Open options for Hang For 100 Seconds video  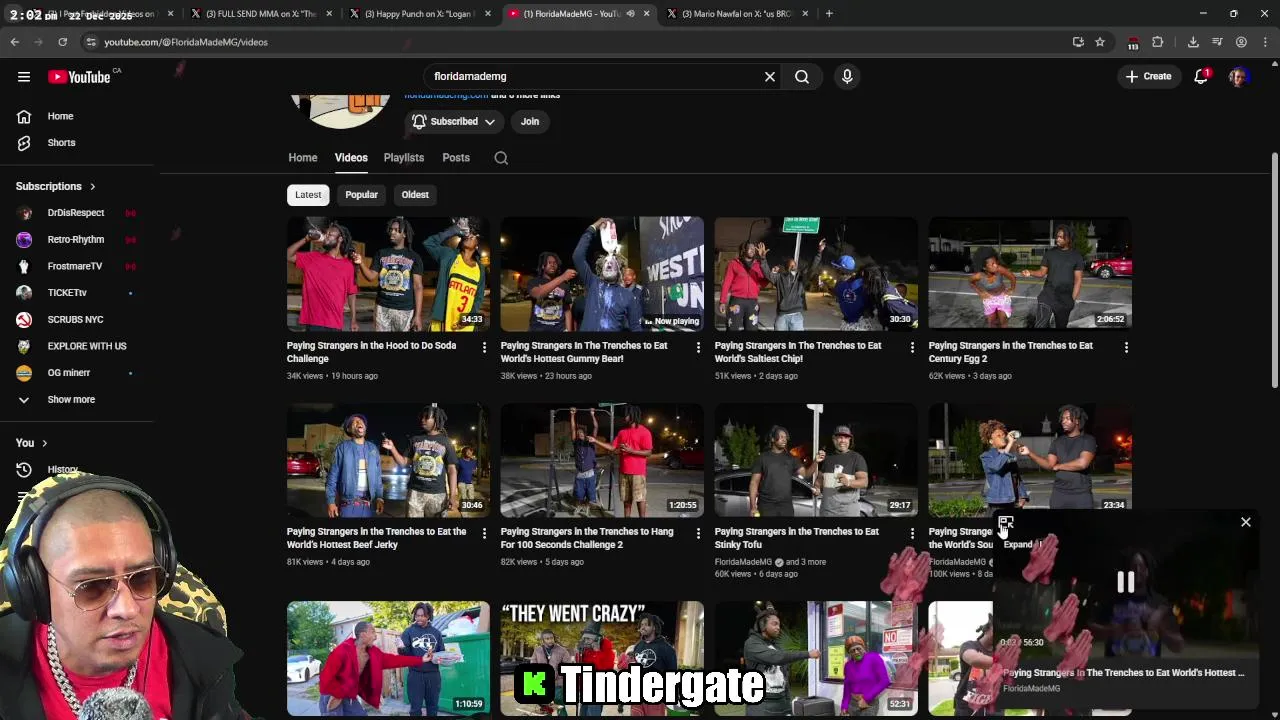tap(698, 534)
